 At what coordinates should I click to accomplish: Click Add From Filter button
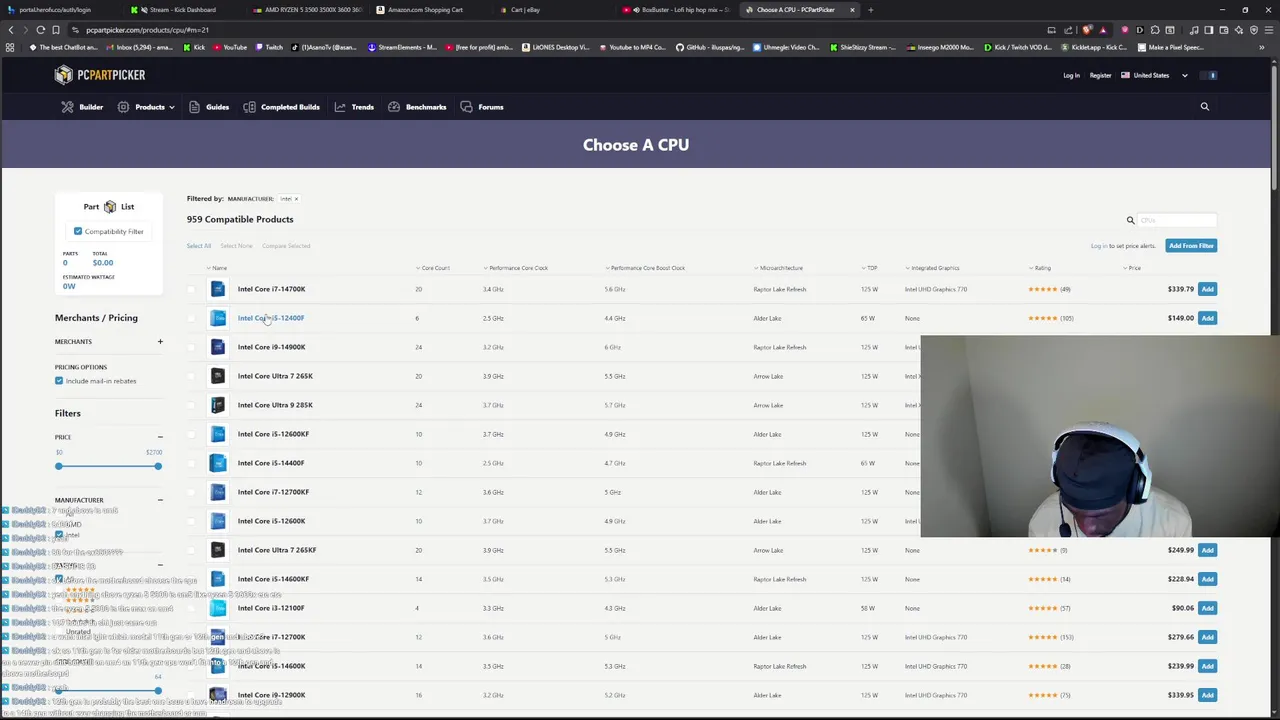pos(1191,246)
